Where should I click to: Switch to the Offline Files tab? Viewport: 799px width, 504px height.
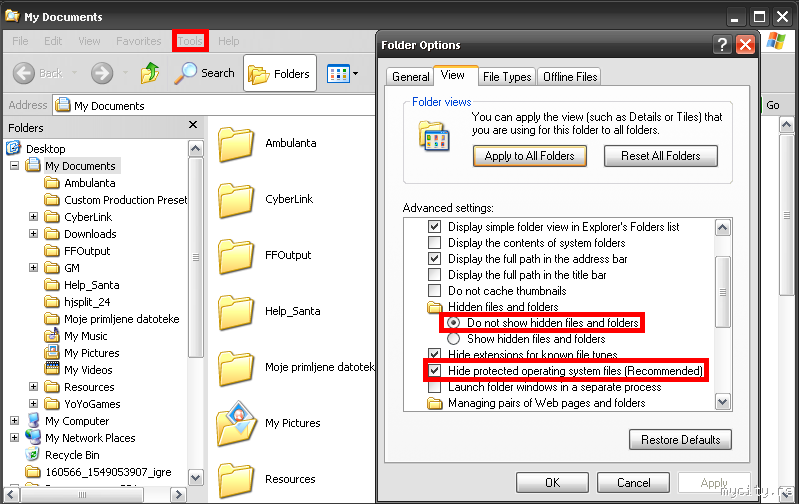coord(570,76)
